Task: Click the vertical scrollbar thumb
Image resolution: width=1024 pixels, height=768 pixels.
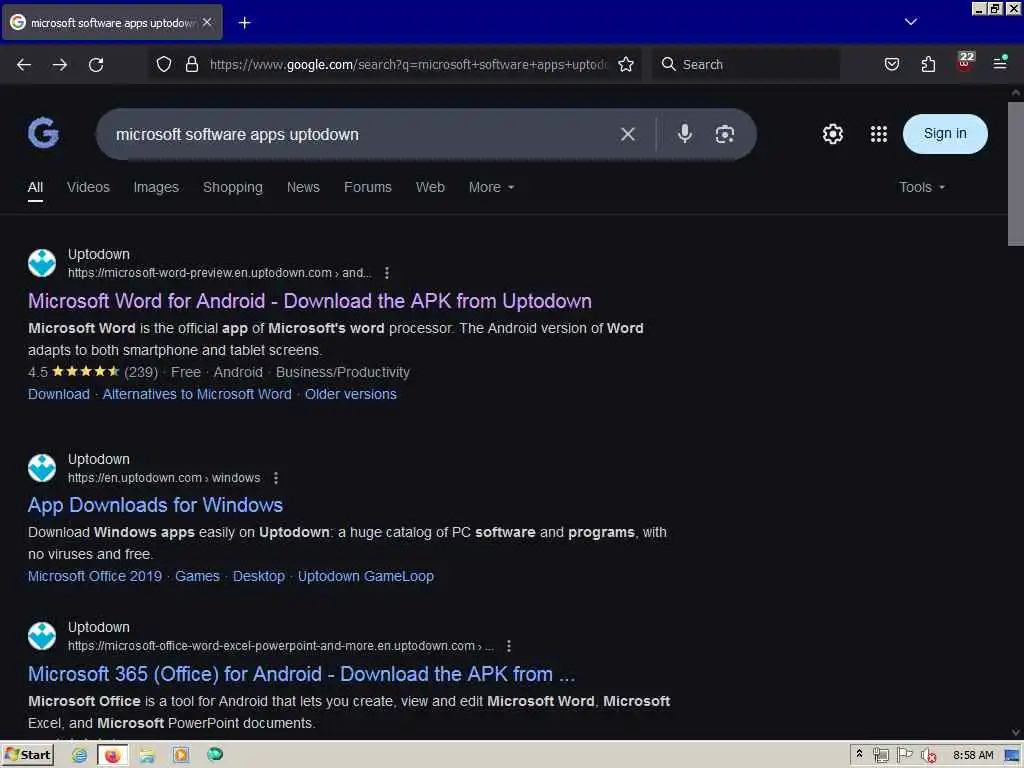Action: [x=1016, y=173]
